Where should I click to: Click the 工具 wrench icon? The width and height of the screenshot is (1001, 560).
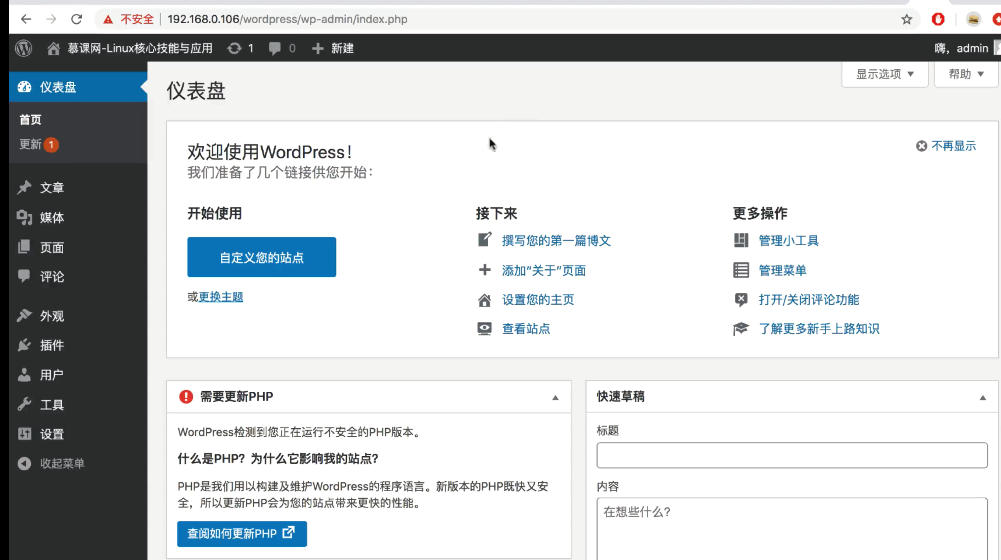pos(24,404)
